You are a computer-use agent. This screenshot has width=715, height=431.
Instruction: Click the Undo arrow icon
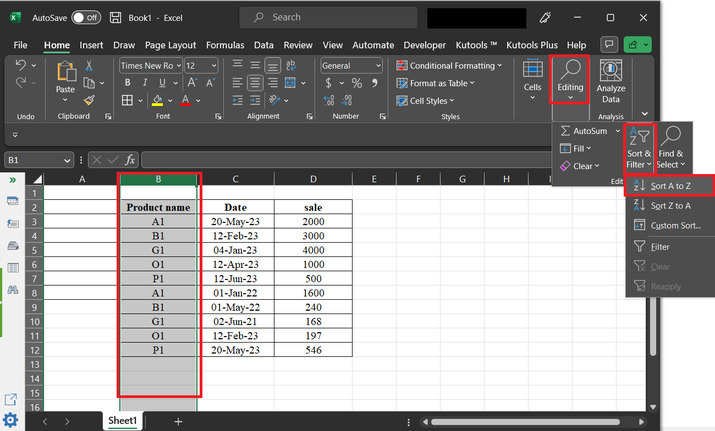pyautogui.click(x=23, y=65)
